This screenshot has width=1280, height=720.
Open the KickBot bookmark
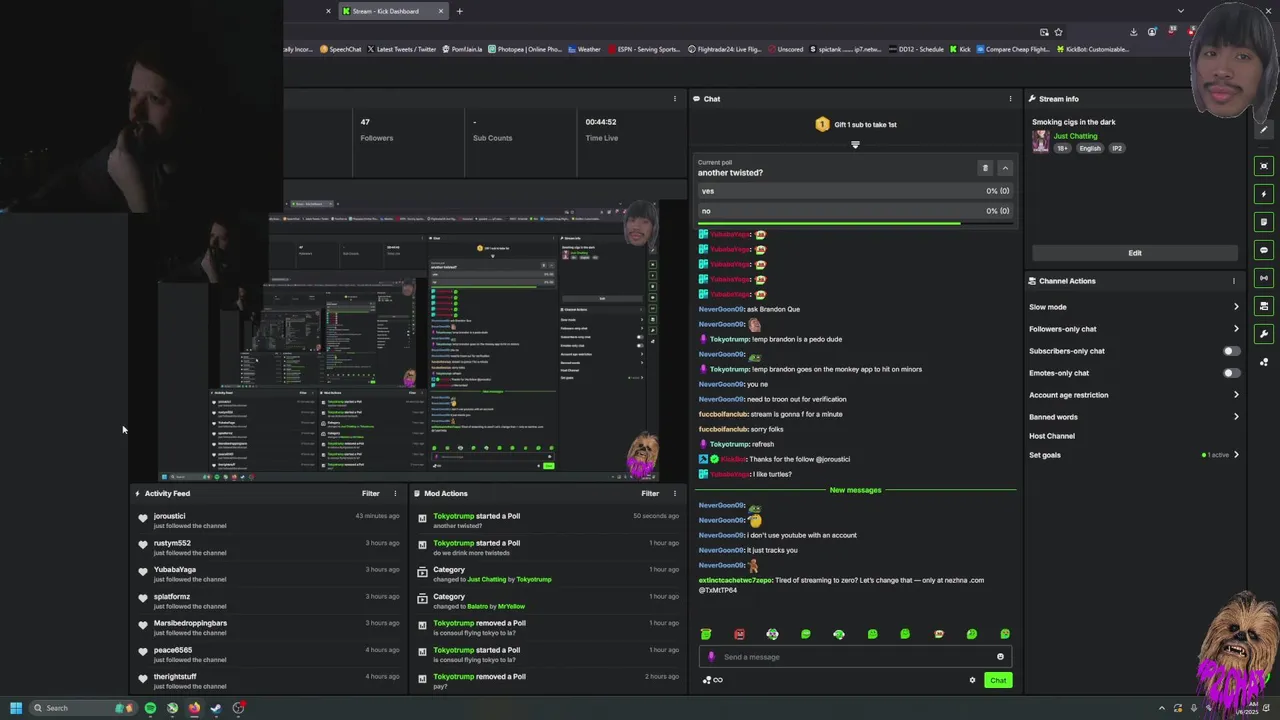point(1092,49)
